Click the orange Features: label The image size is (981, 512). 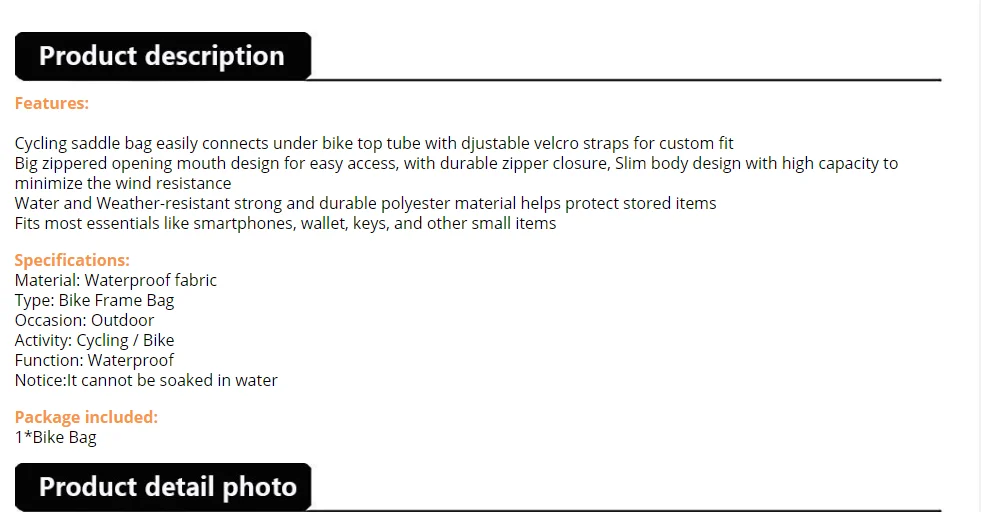[x=51, y=103]
